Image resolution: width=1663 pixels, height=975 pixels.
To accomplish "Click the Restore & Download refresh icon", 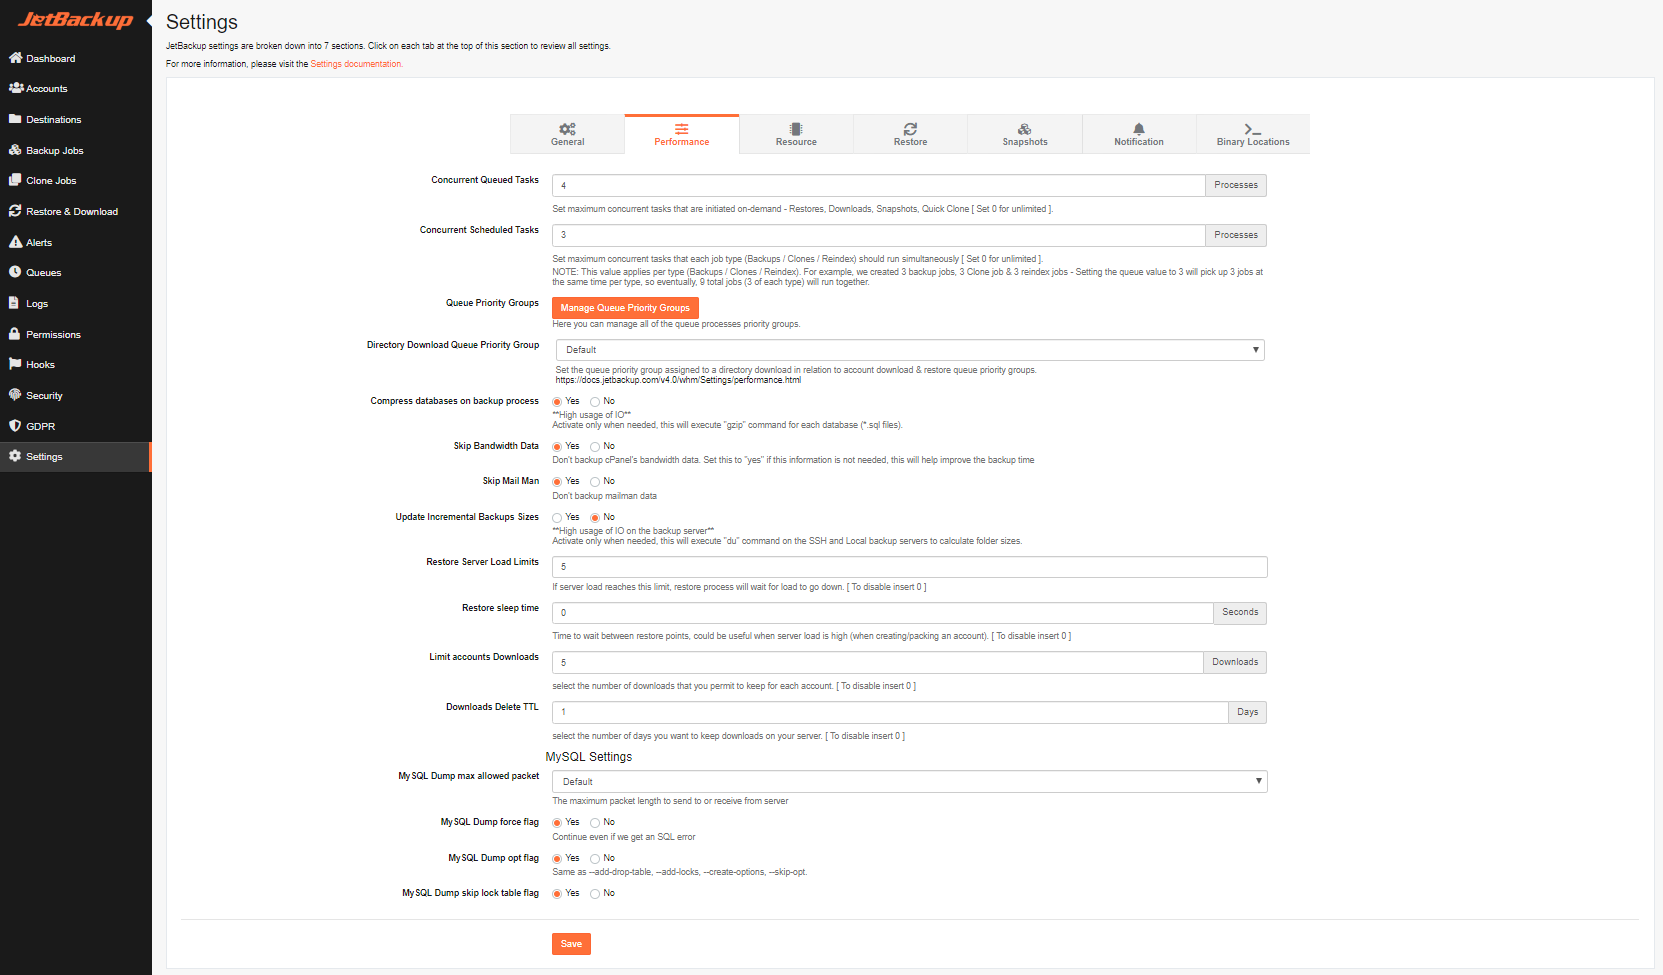I will (x=15, y=211).
